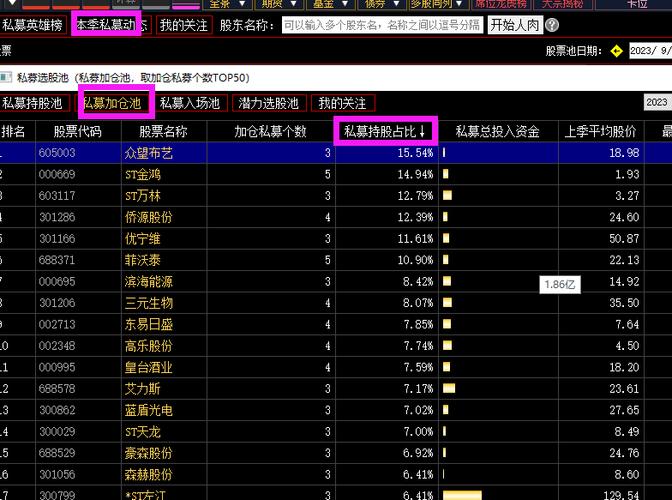The image size is (672, 500).
Task: Select the 私募入场池 tab
Action: tap(190, 103)
